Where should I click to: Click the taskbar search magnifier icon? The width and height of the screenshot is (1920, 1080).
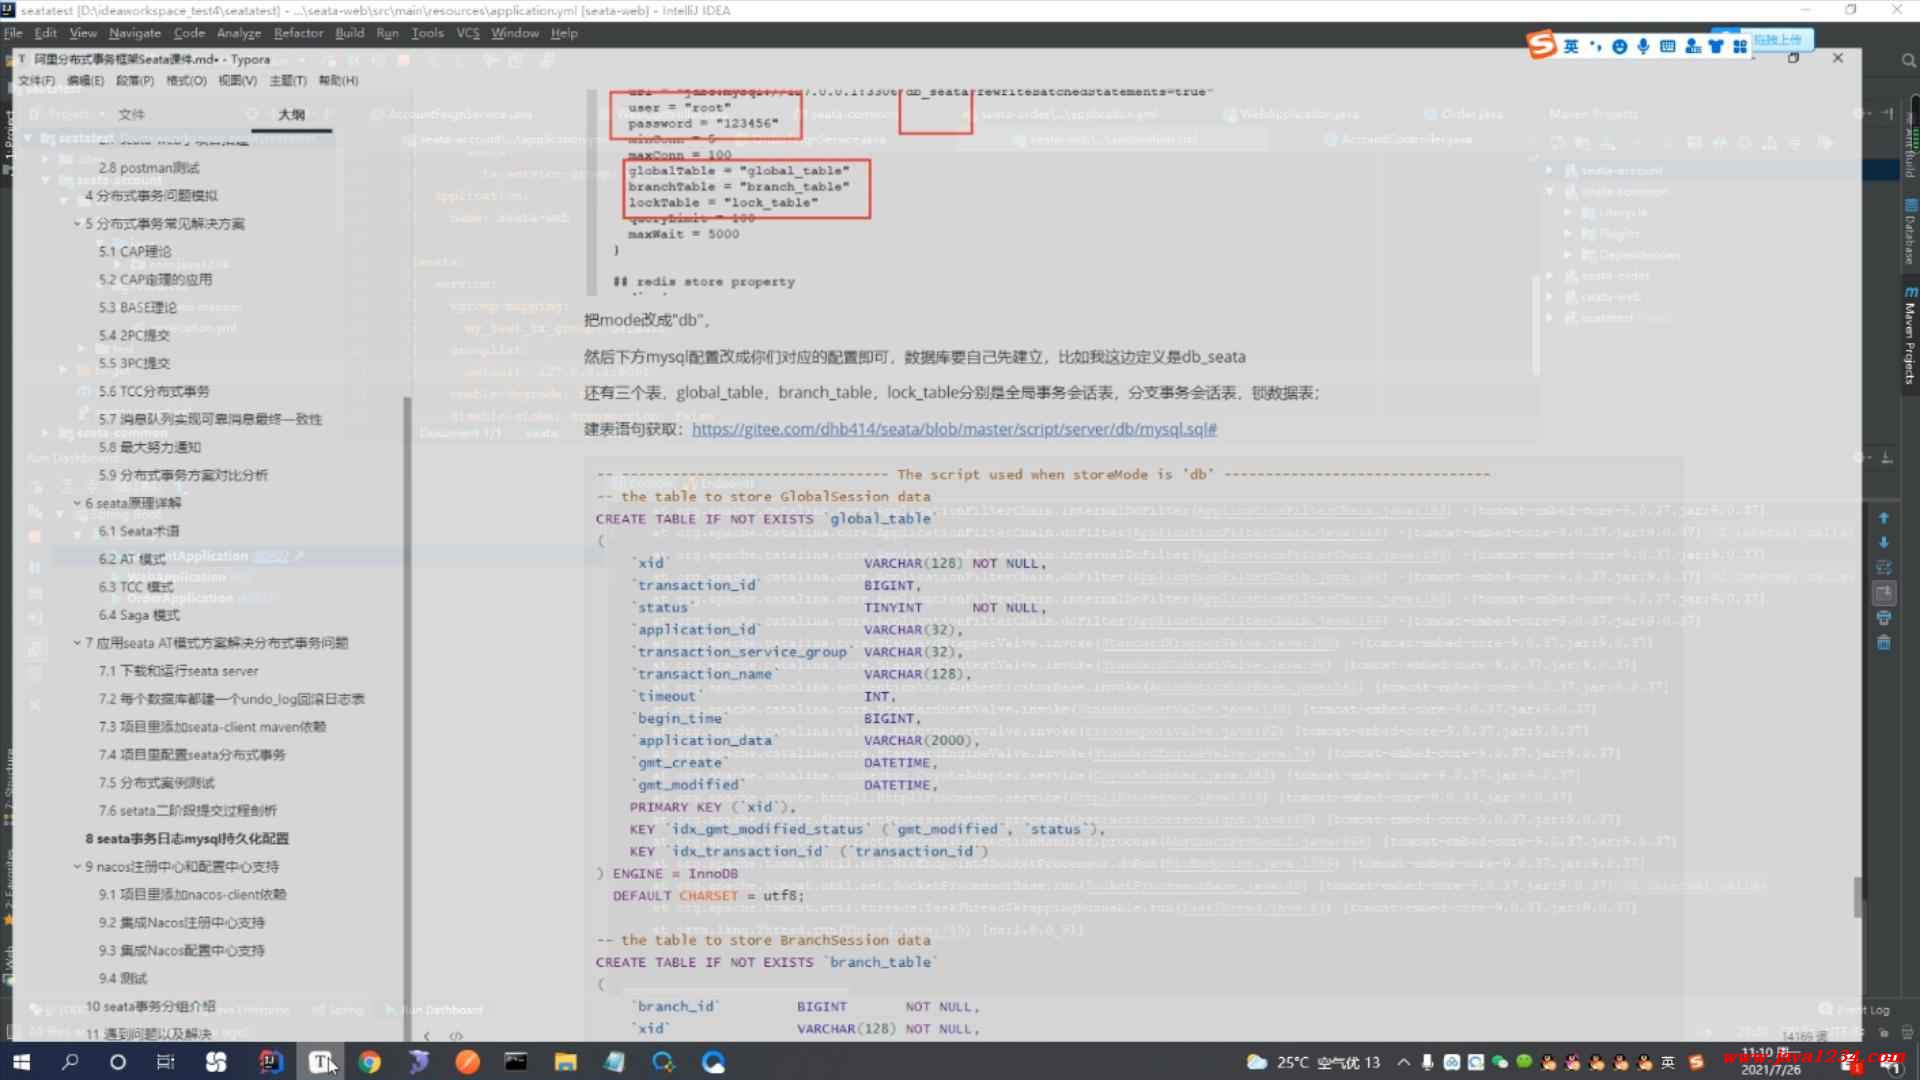(x=70, y=1062)
